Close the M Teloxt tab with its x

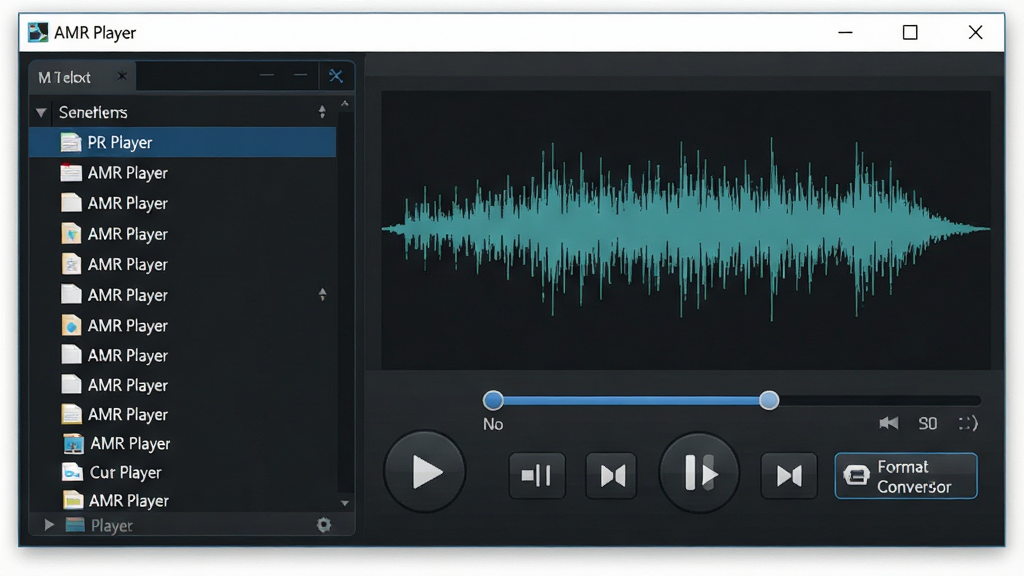click(x=121, y=76)
